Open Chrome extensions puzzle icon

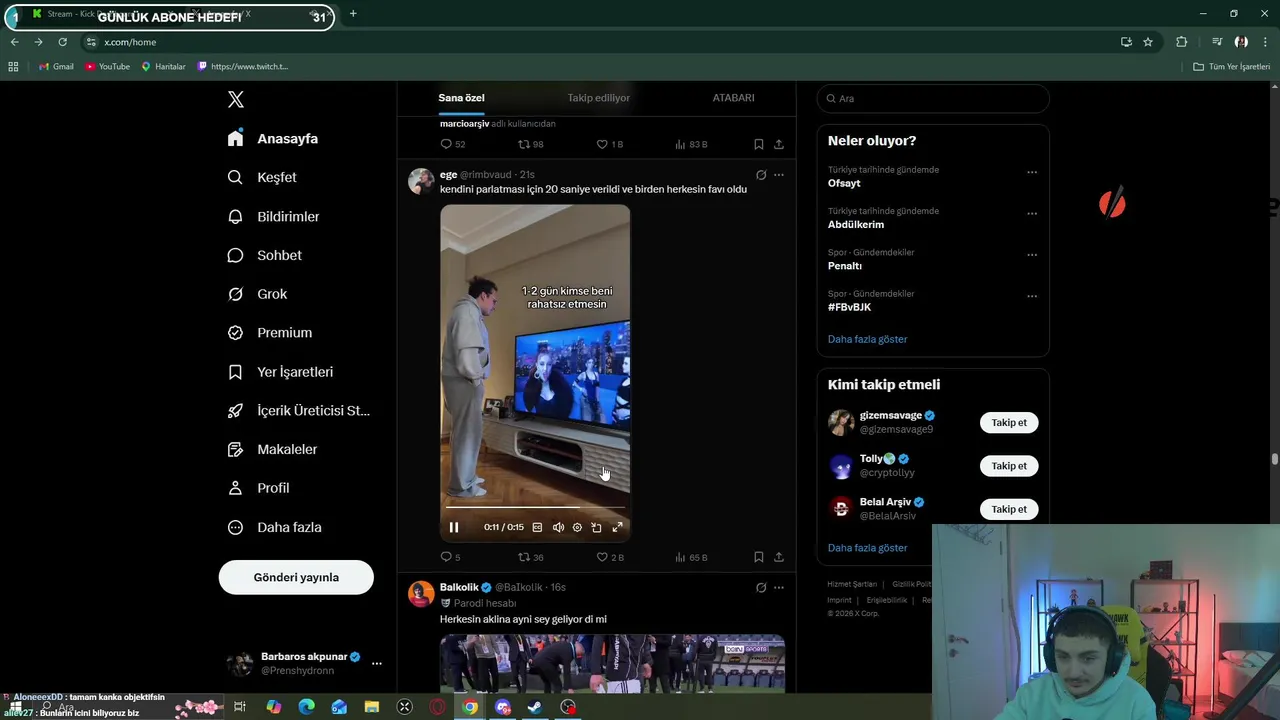(x=1181, y=42)
